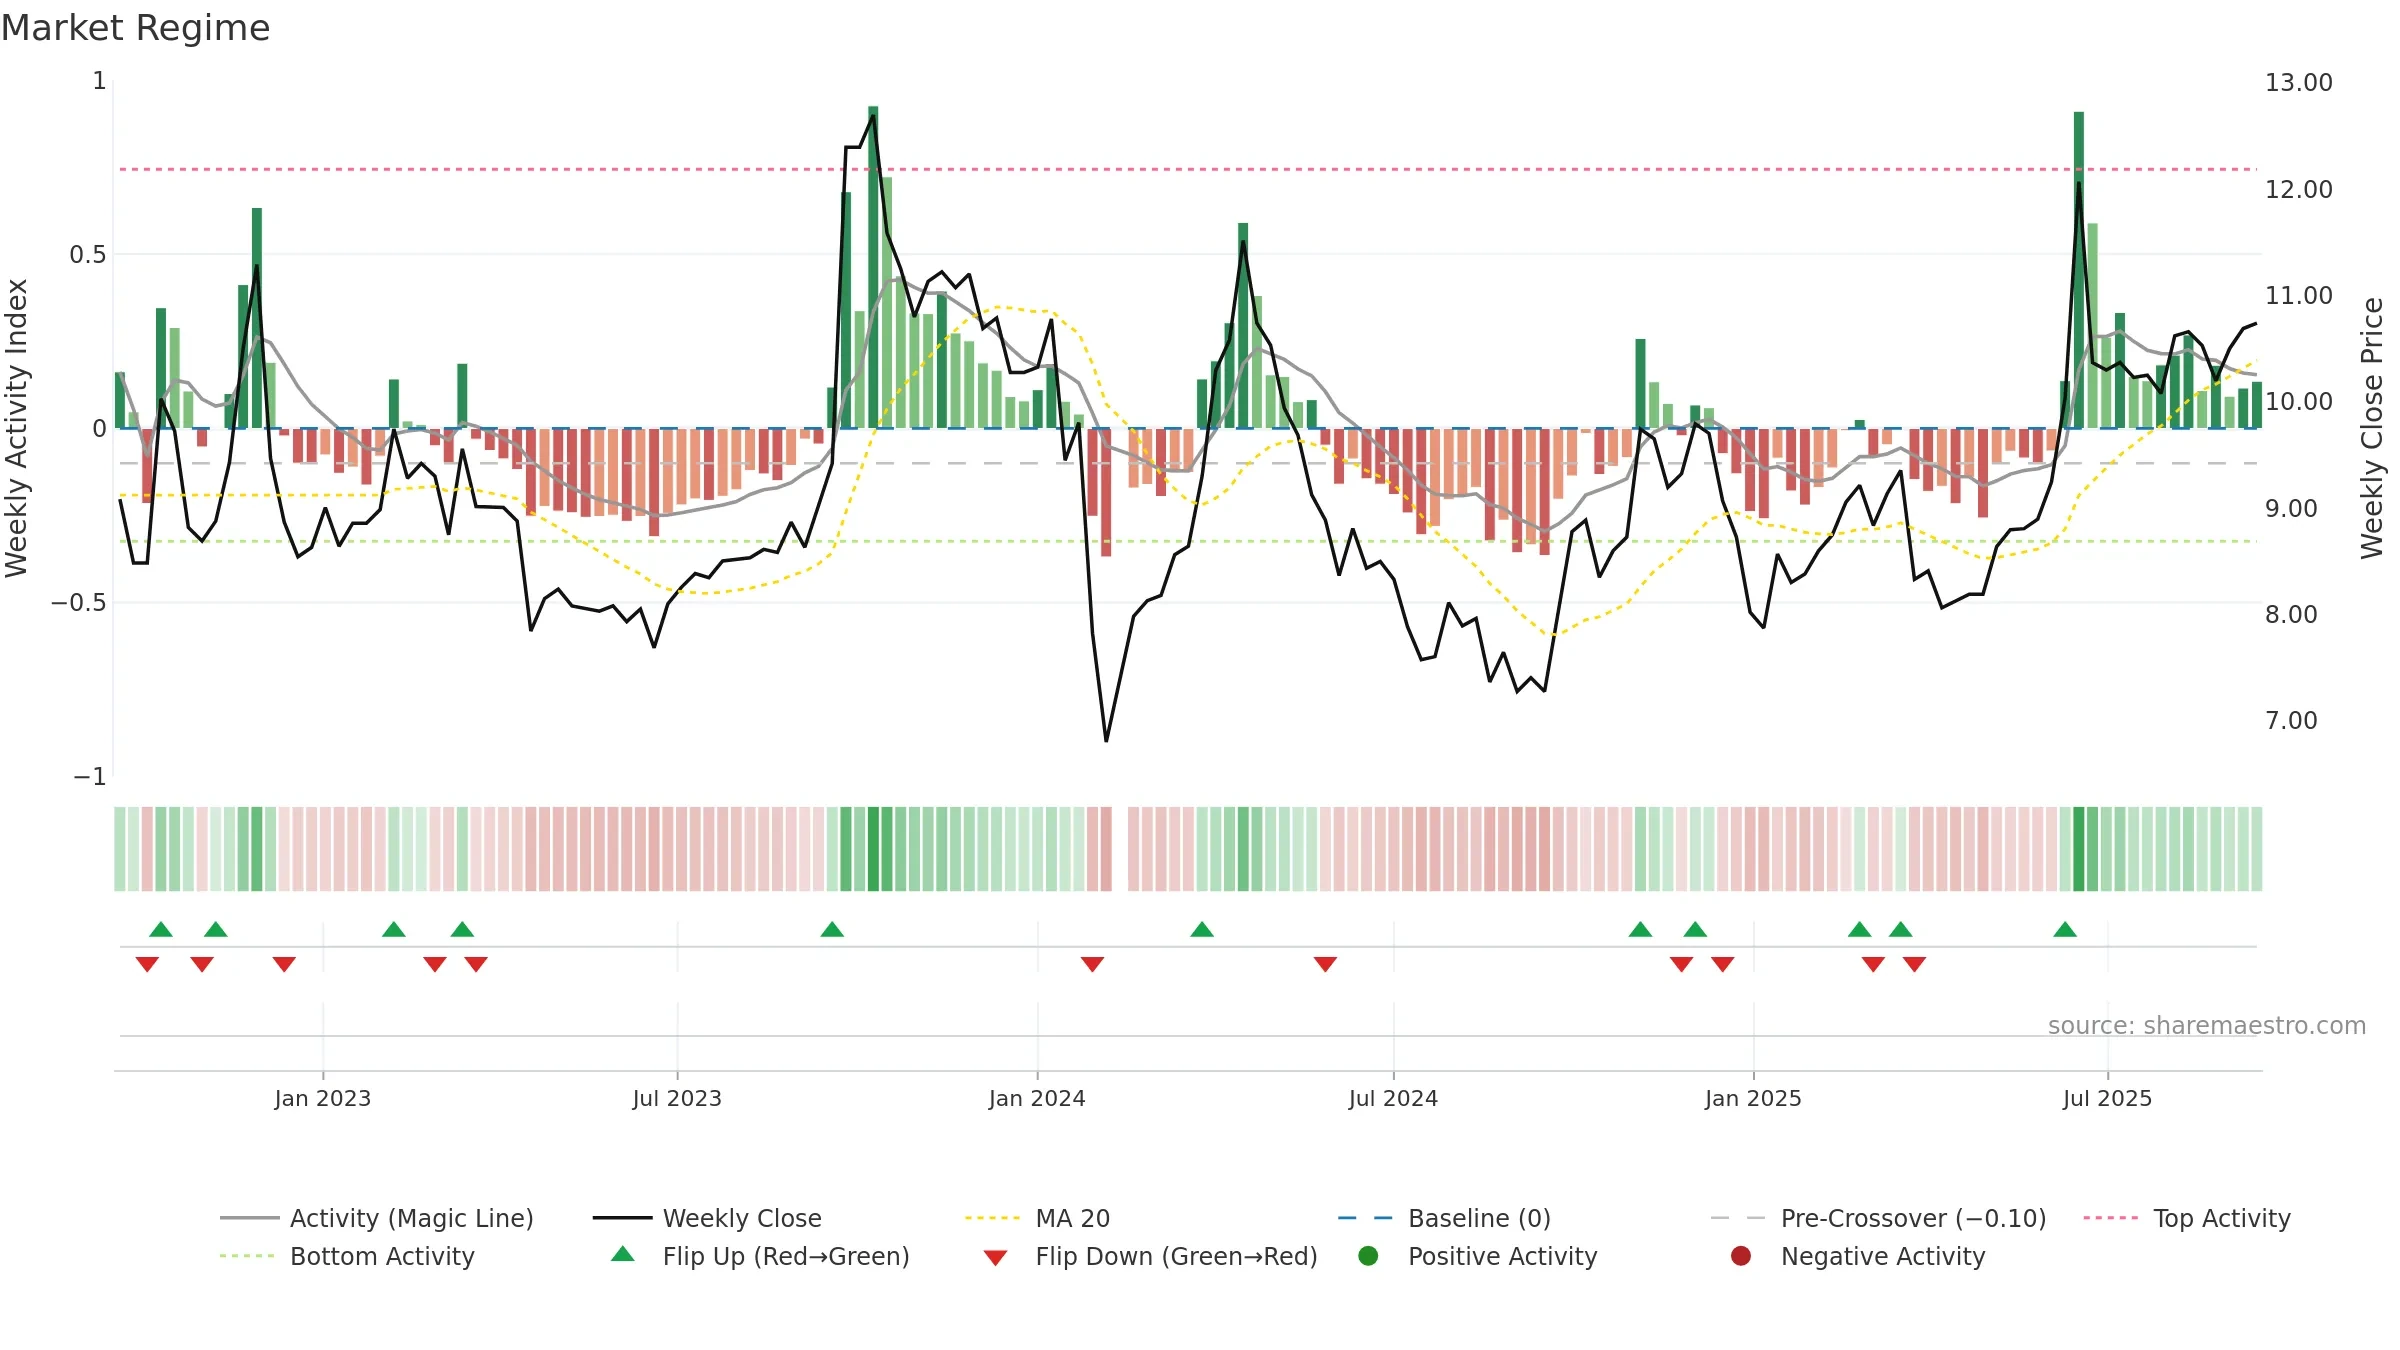Click the leftmost red Flip Down marker
2400x1350 pixels.
tap(147, 964)
